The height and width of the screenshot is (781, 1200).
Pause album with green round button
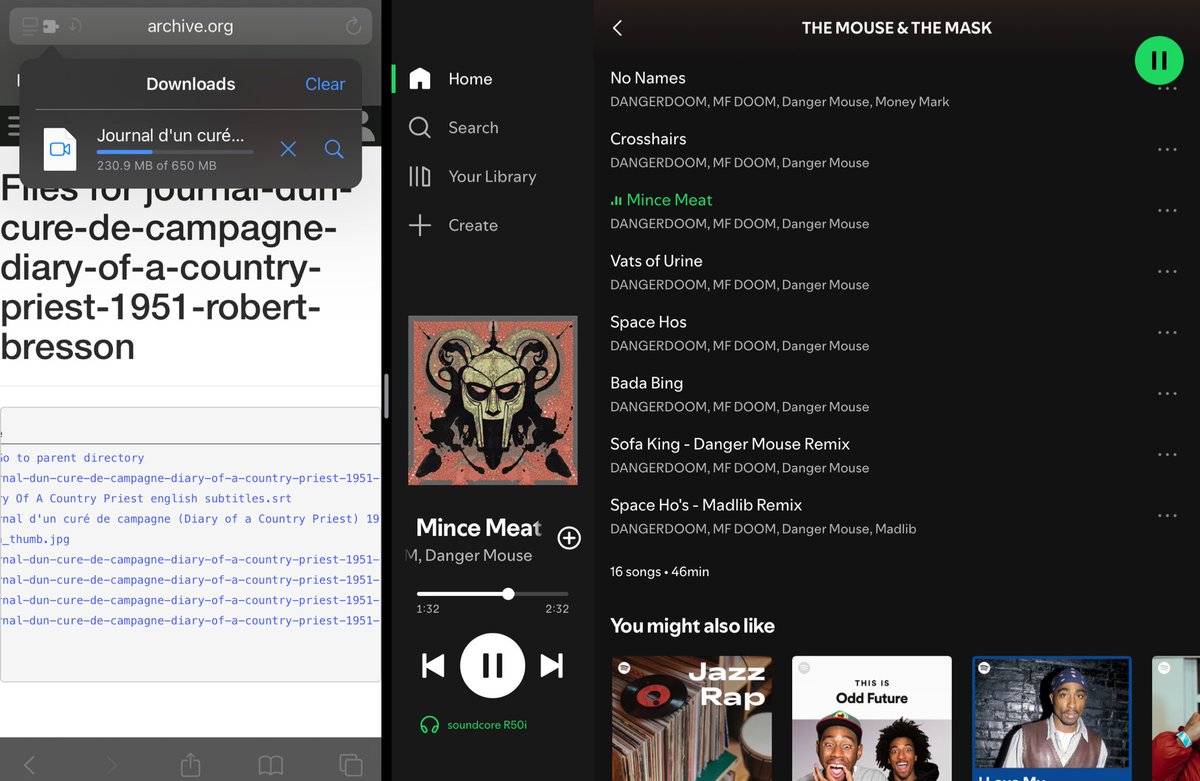[x=1158, y=61]
